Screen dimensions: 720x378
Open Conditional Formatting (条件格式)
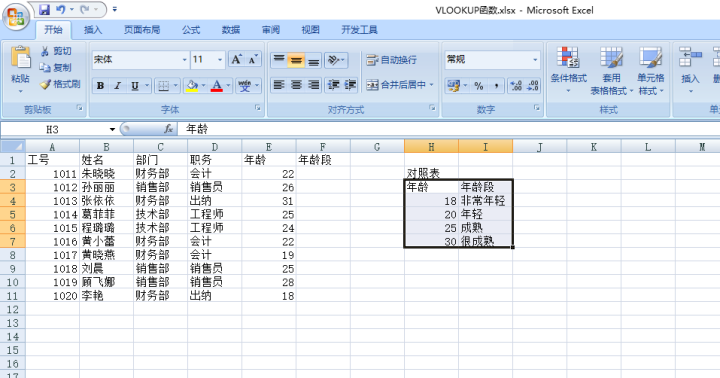[x=568, y=70]
